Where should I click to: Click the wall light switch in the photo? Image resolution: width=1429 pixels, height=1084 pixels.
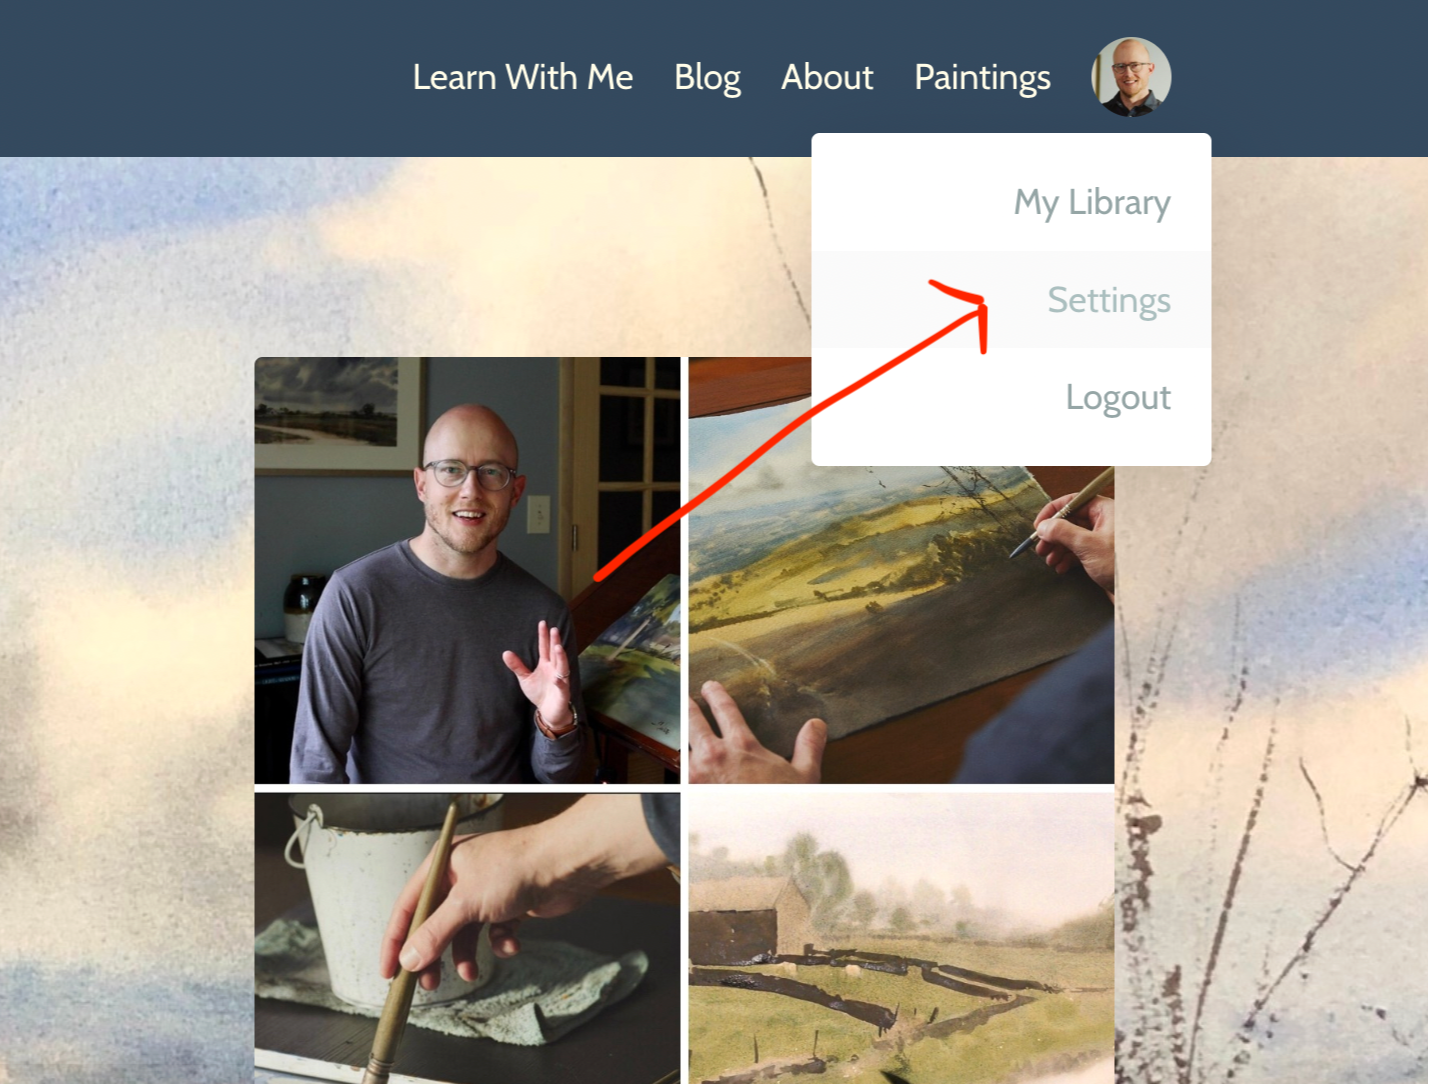pos(539,514)
